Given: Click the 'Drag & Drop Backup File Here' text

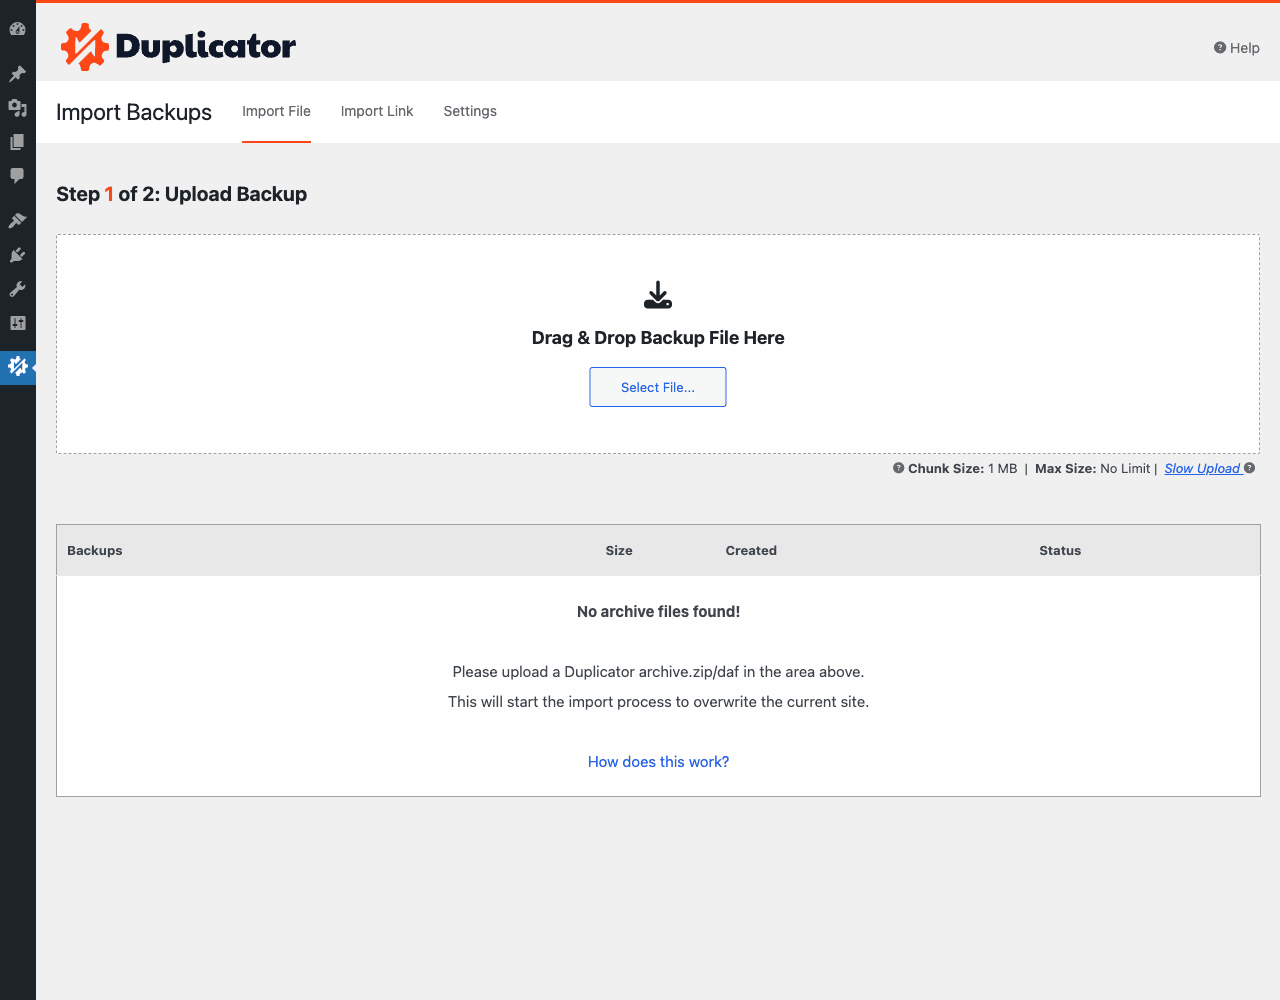Looking at the screenshot, I should [x=658, y=338].
